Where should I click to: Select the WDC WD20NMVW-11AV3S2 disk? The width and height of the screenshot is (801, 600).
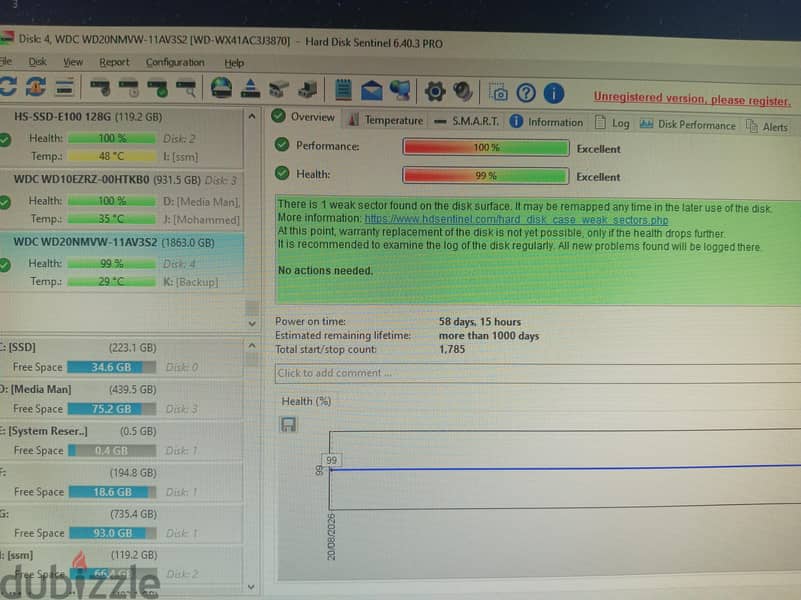pyautogui.click(x=122, y=262)
